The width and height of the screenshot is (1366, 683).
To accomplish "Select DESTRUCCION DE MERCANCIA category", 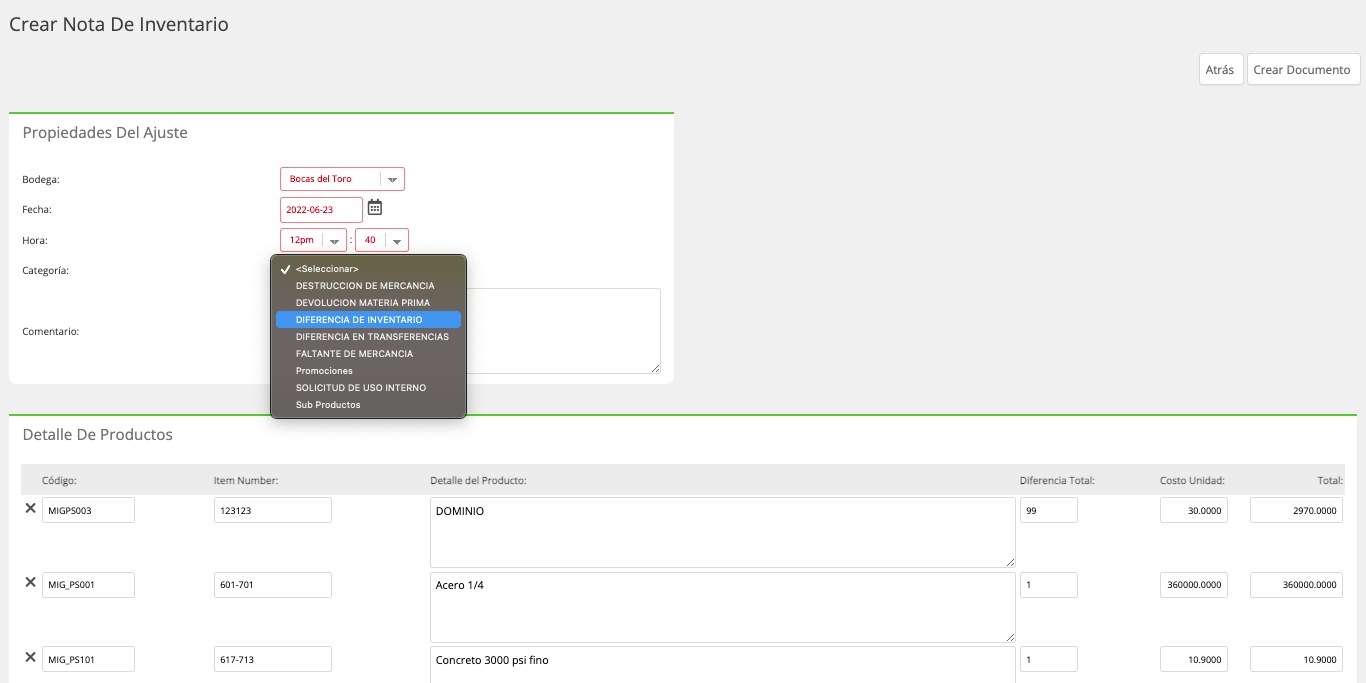I will 368,286.
